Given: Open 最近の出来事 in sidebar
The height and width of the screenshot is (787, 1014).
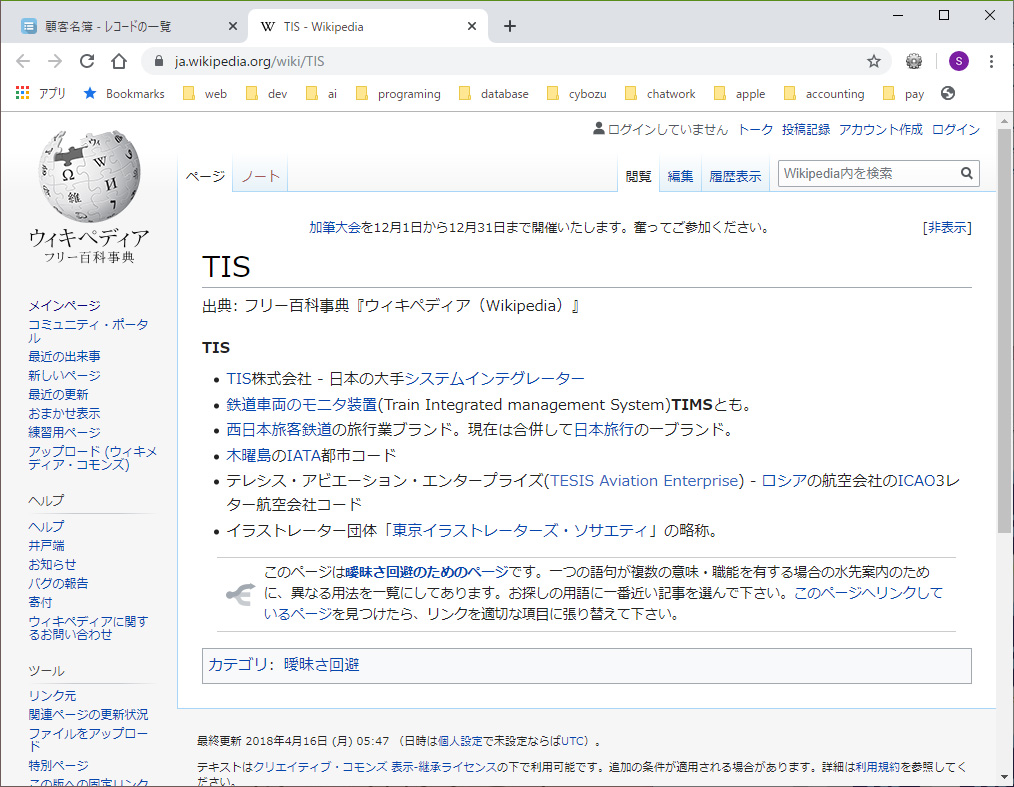Looking at the screenshot, I should coord(65,356).
